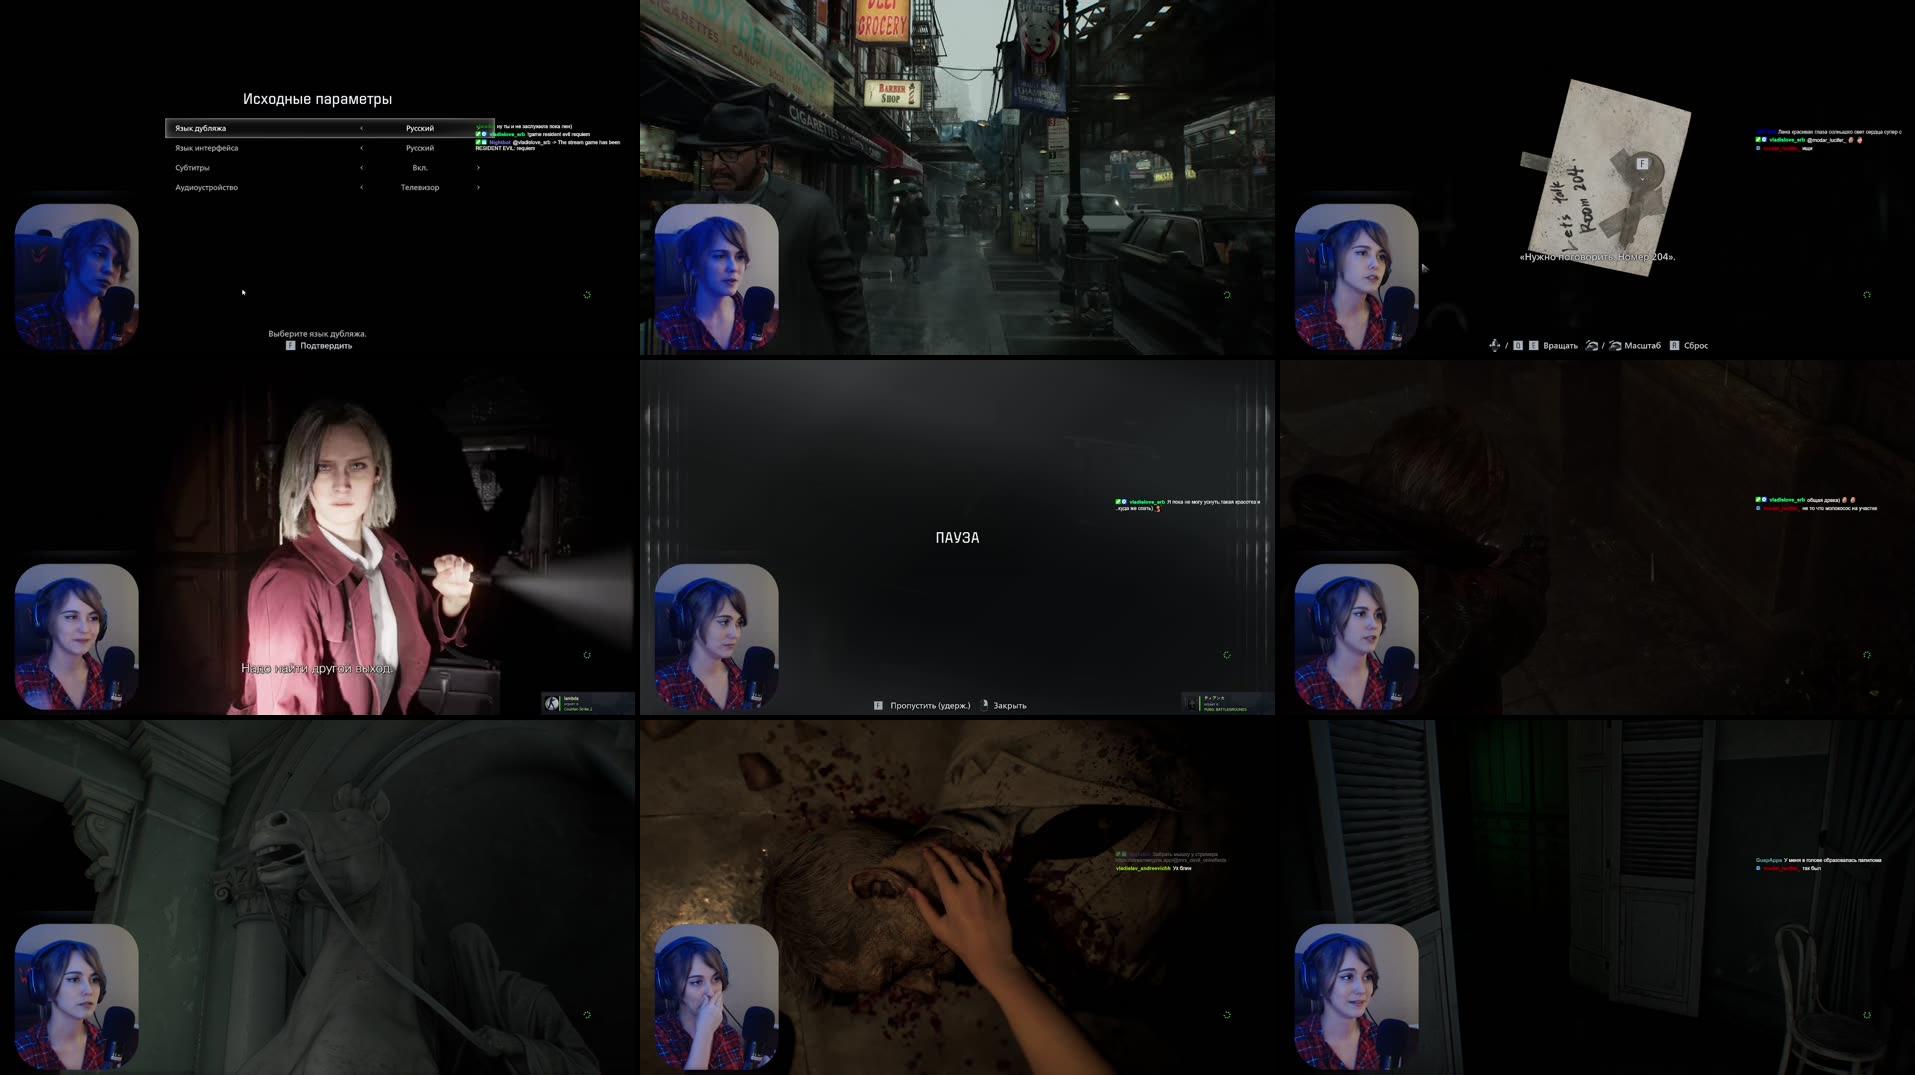Click the left arrow beside Язык дубляжа value

pyautogui.click(x=361, y=128)
